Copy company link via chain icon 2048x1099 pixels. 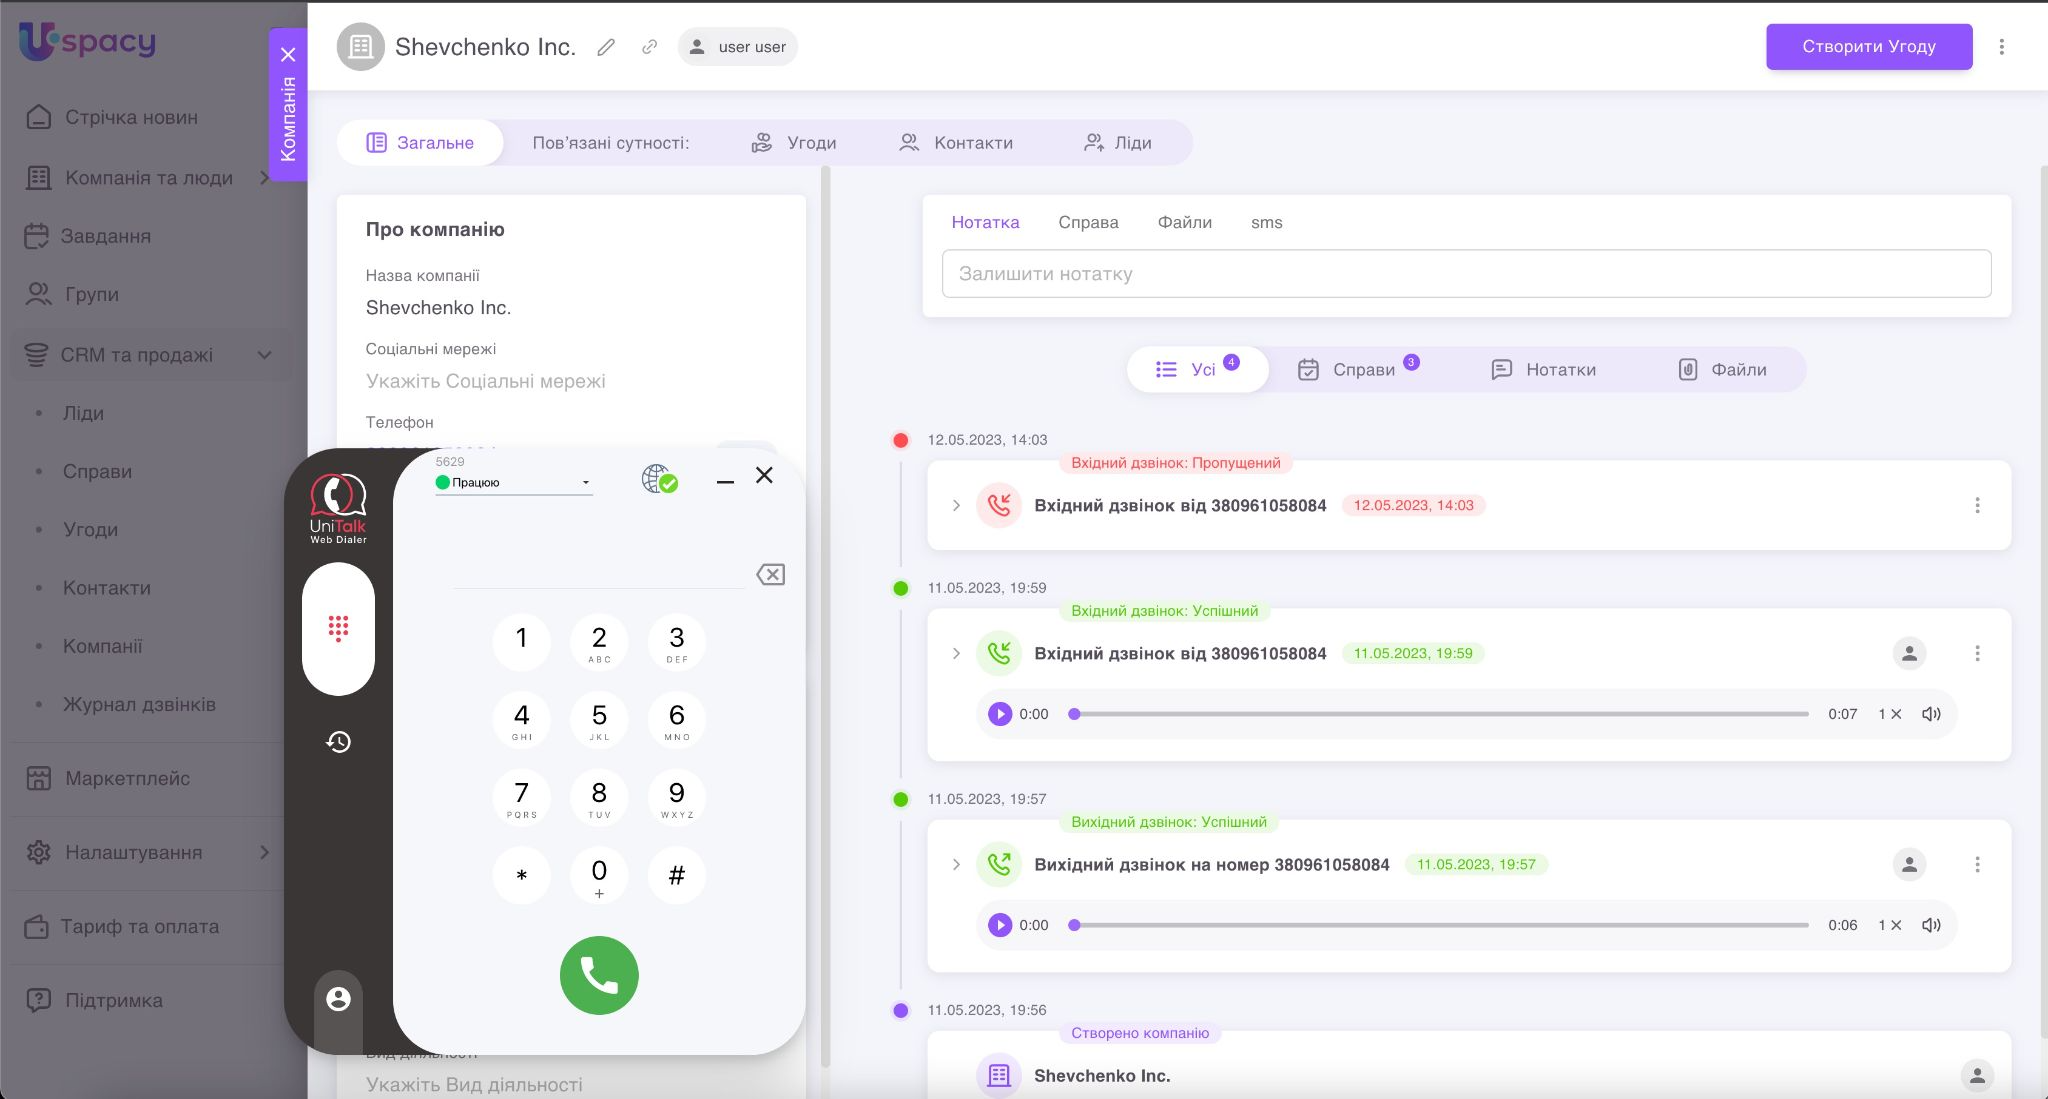[650, 47]
